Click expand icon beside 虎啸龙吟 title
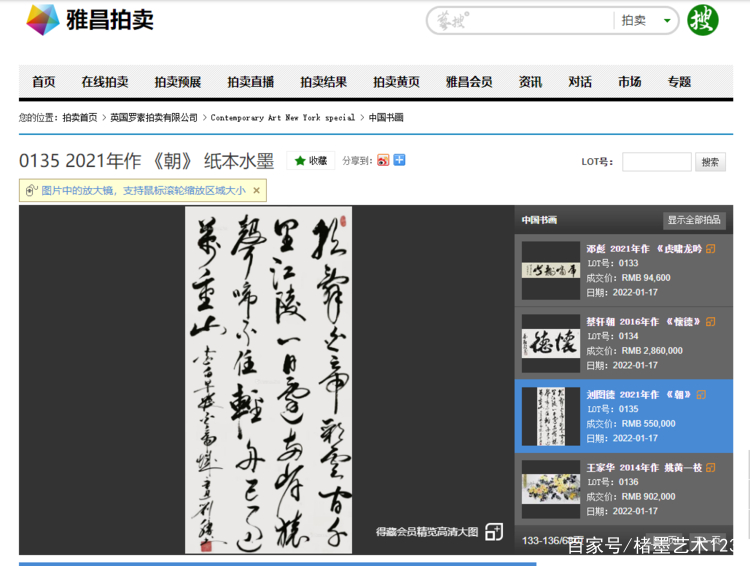 click(711, 249)
